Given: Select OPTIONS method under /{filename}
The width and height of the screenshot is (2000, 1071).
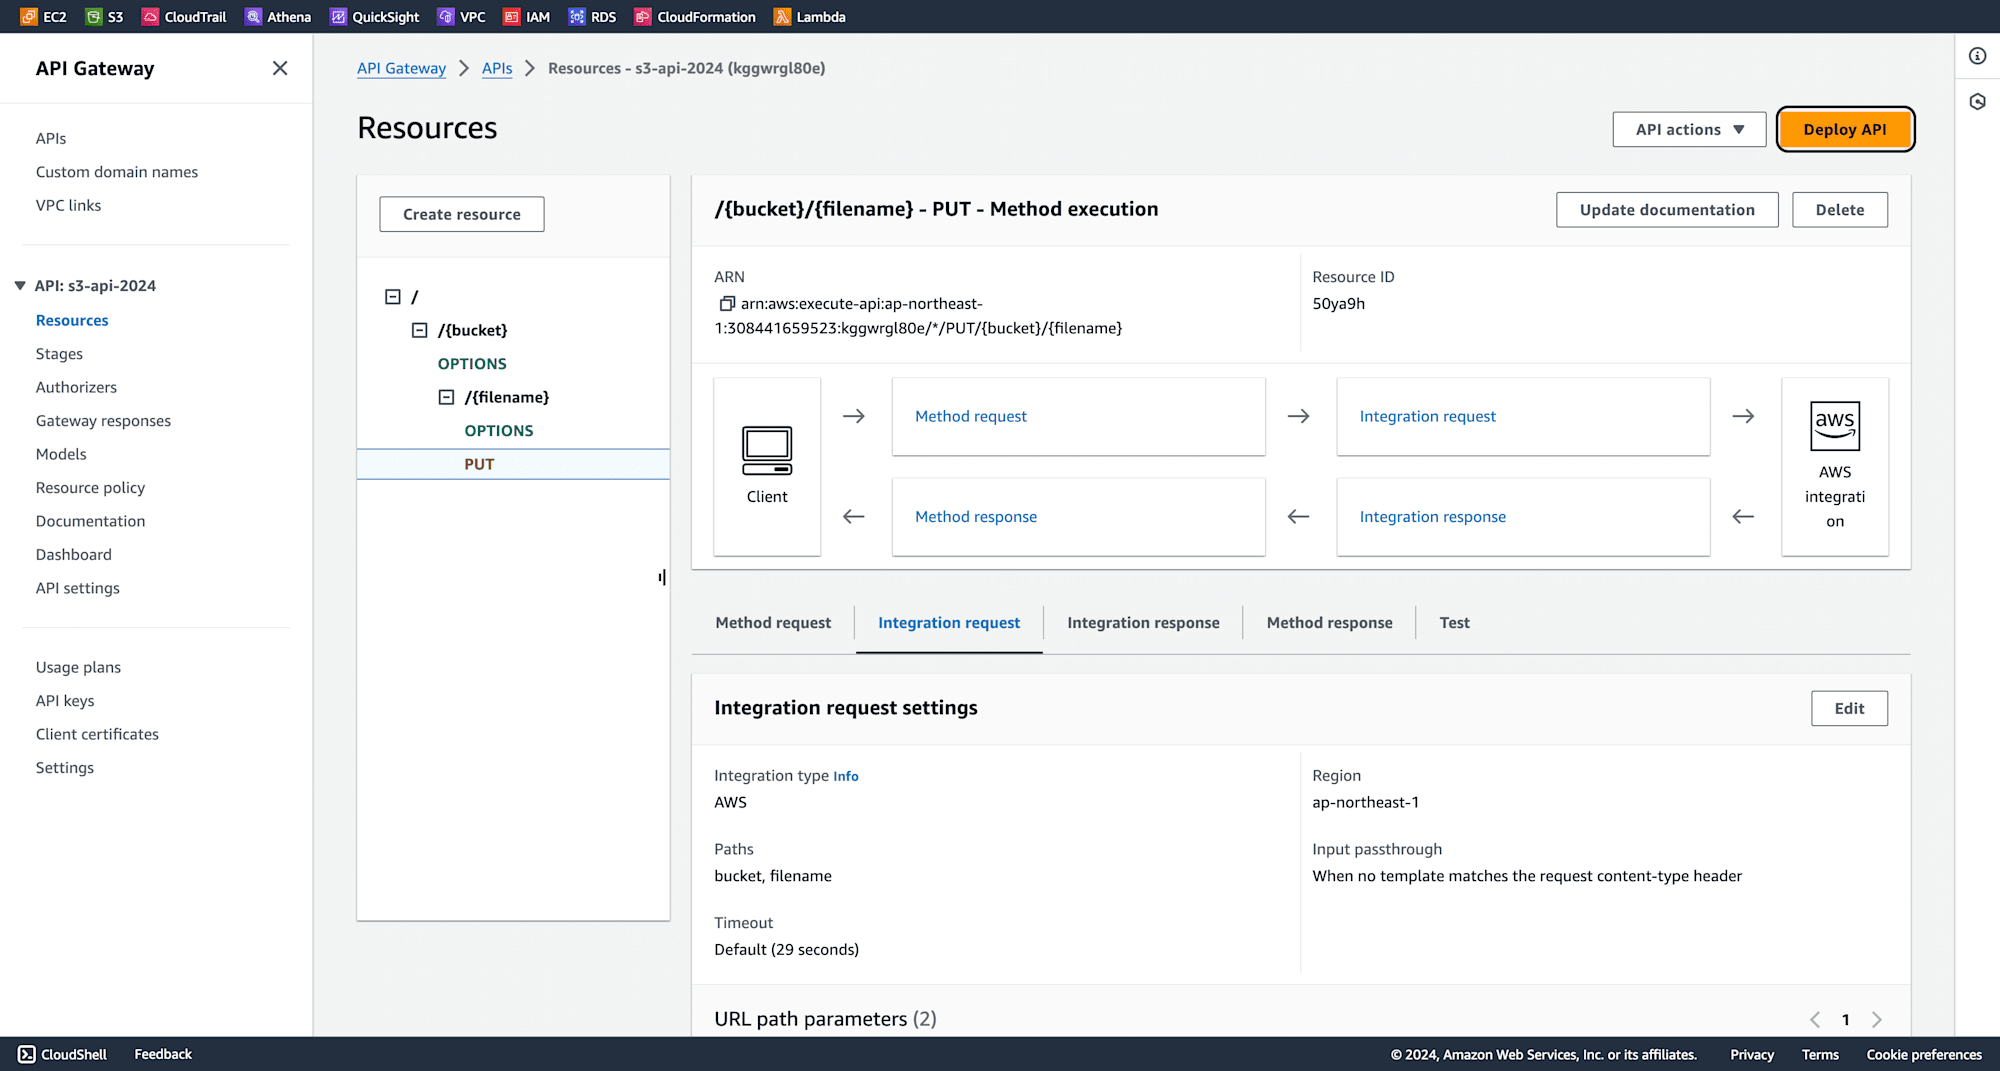Looking at the screenshot, I should [499, 431].
